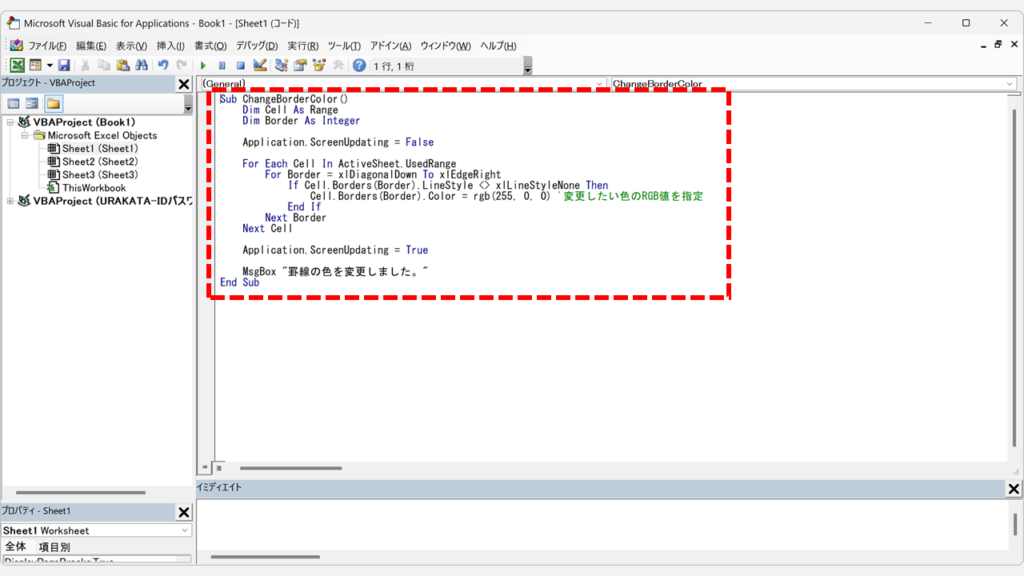Image resolution: width=1024 pixels, height=576 pixels.
Task: Click the View Microsoft Excel toolbar icon
Action: point(17,65)
